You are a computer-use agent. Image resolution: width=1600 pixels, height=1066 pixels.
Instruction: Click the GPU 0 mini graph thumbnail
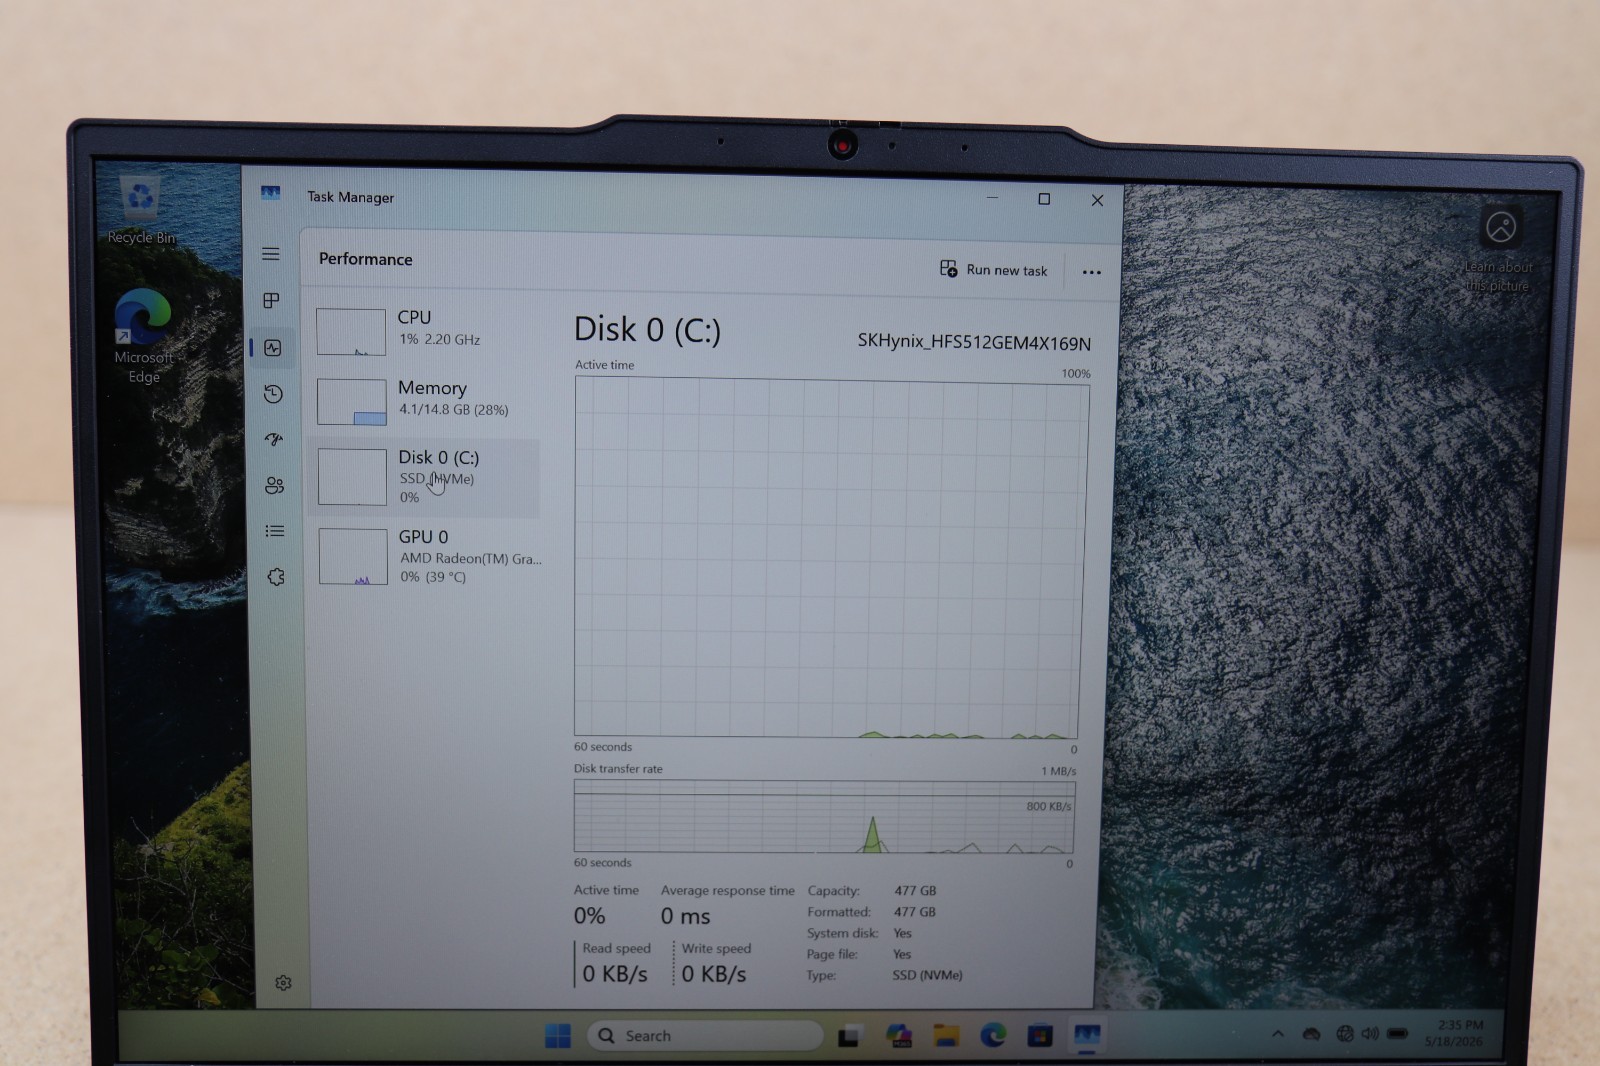point(353,557)
